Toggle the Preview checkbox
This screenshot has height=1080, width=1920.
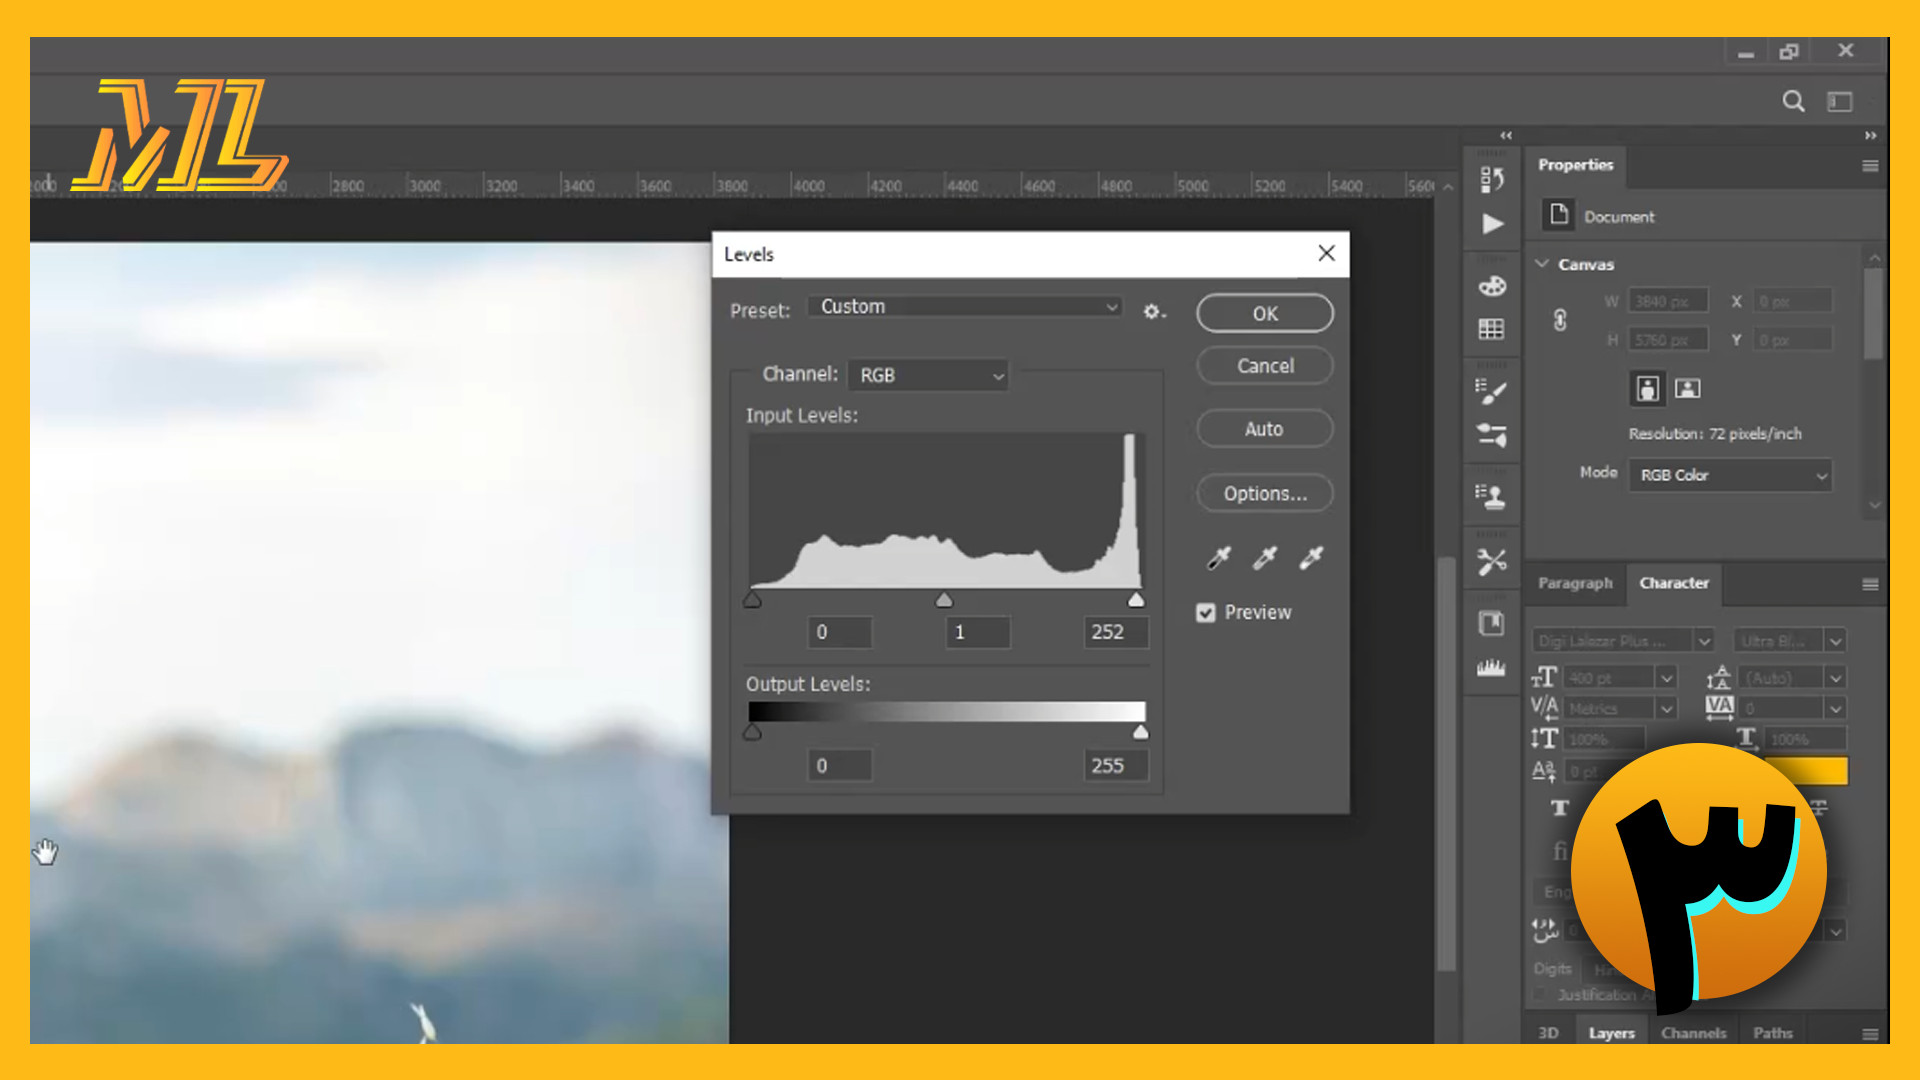tap(1206, 613)
